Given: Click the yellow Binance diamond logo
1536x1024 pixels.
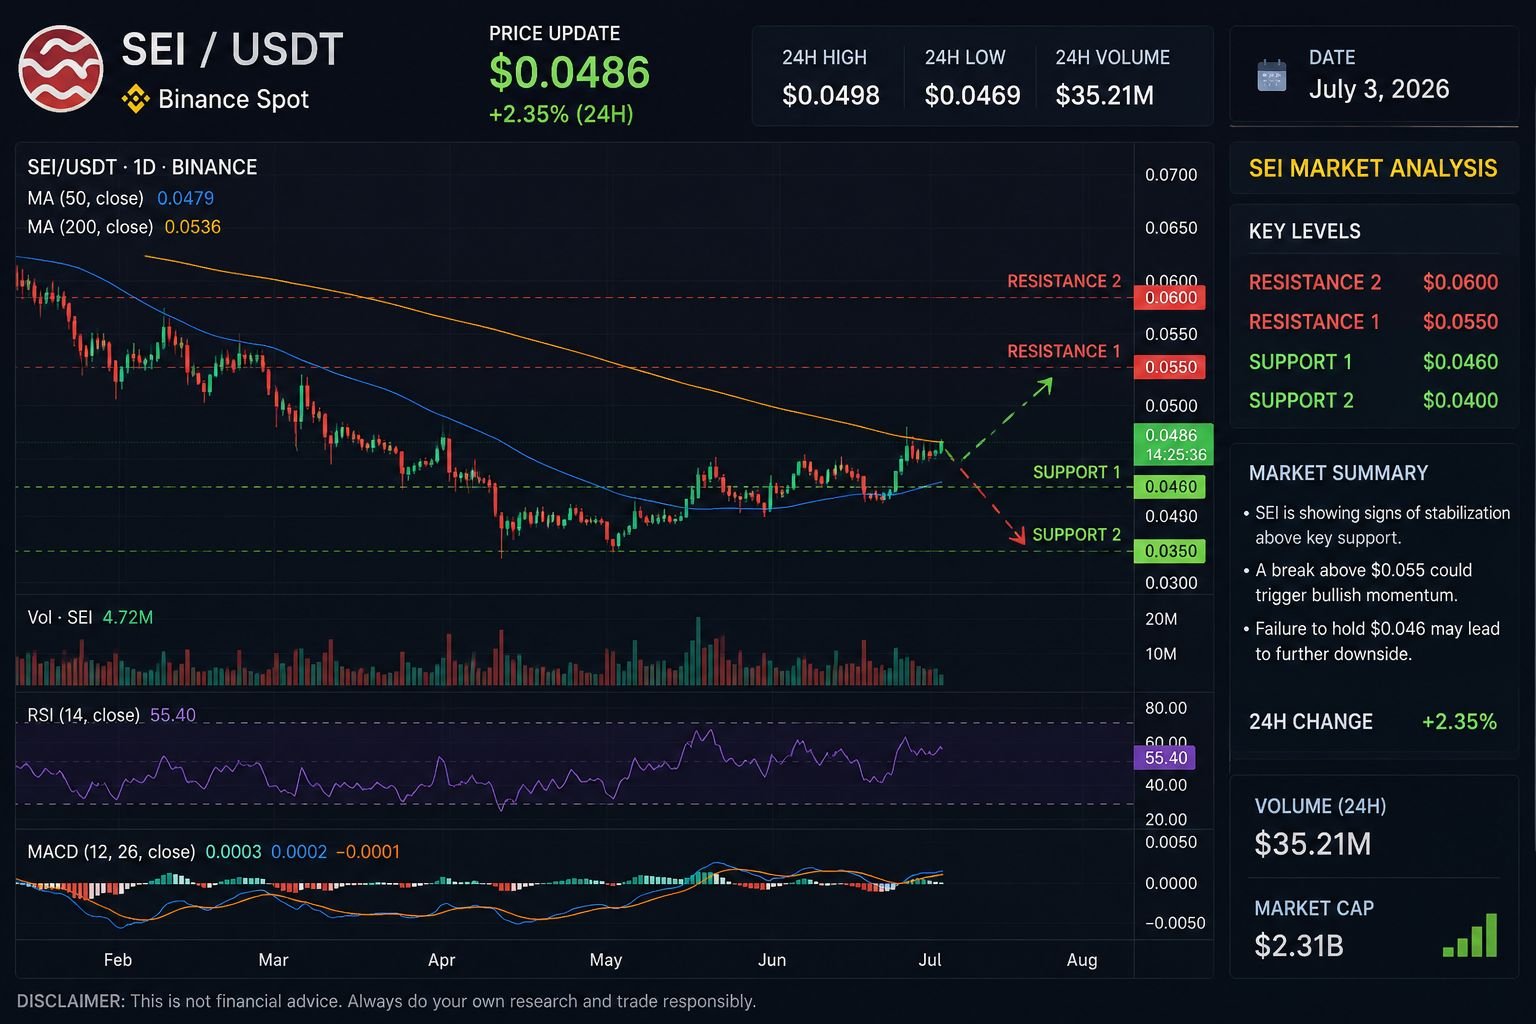Looking at the screenshot, I should tap(135, 99).
